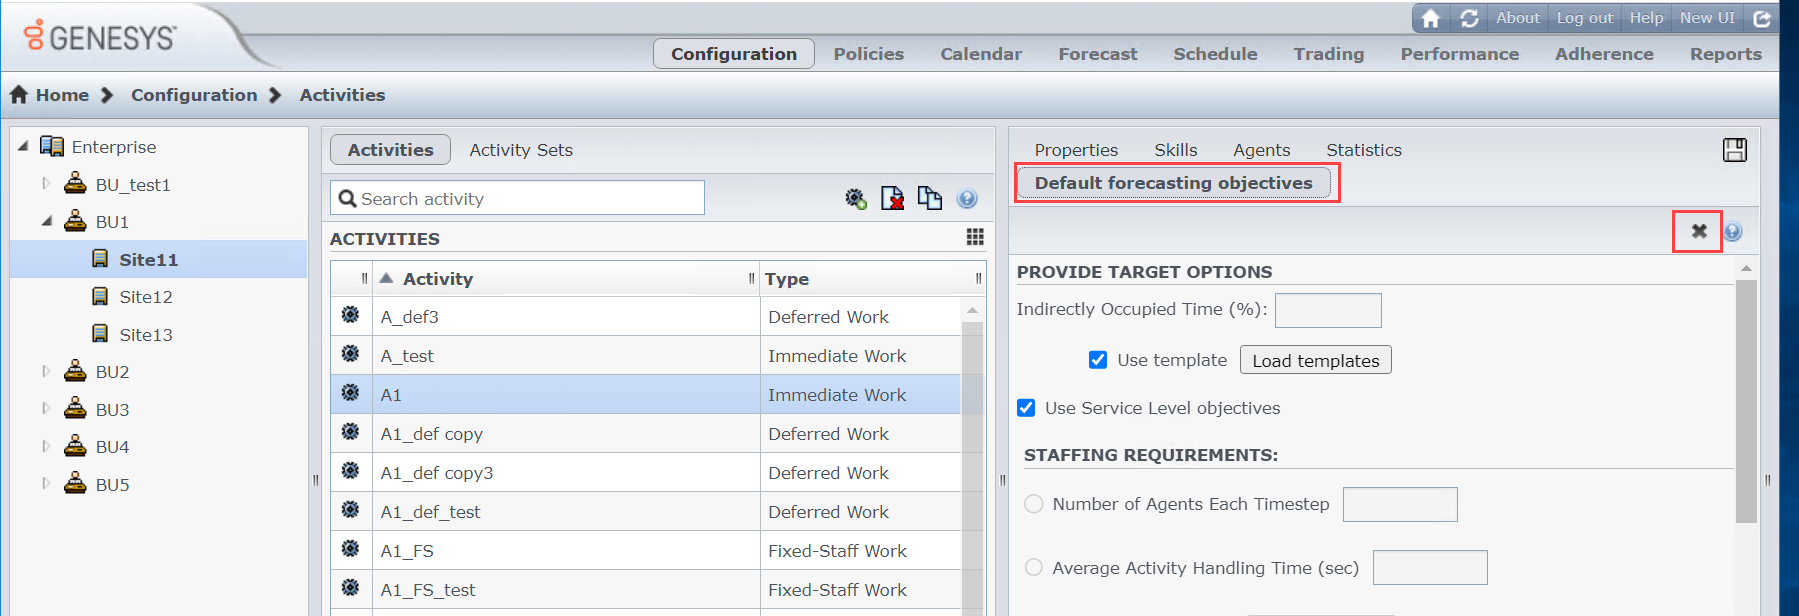The width and height of the screenshot is (1799, 616).
Task: Click the new activity gear icon
Action: [855, 199]
